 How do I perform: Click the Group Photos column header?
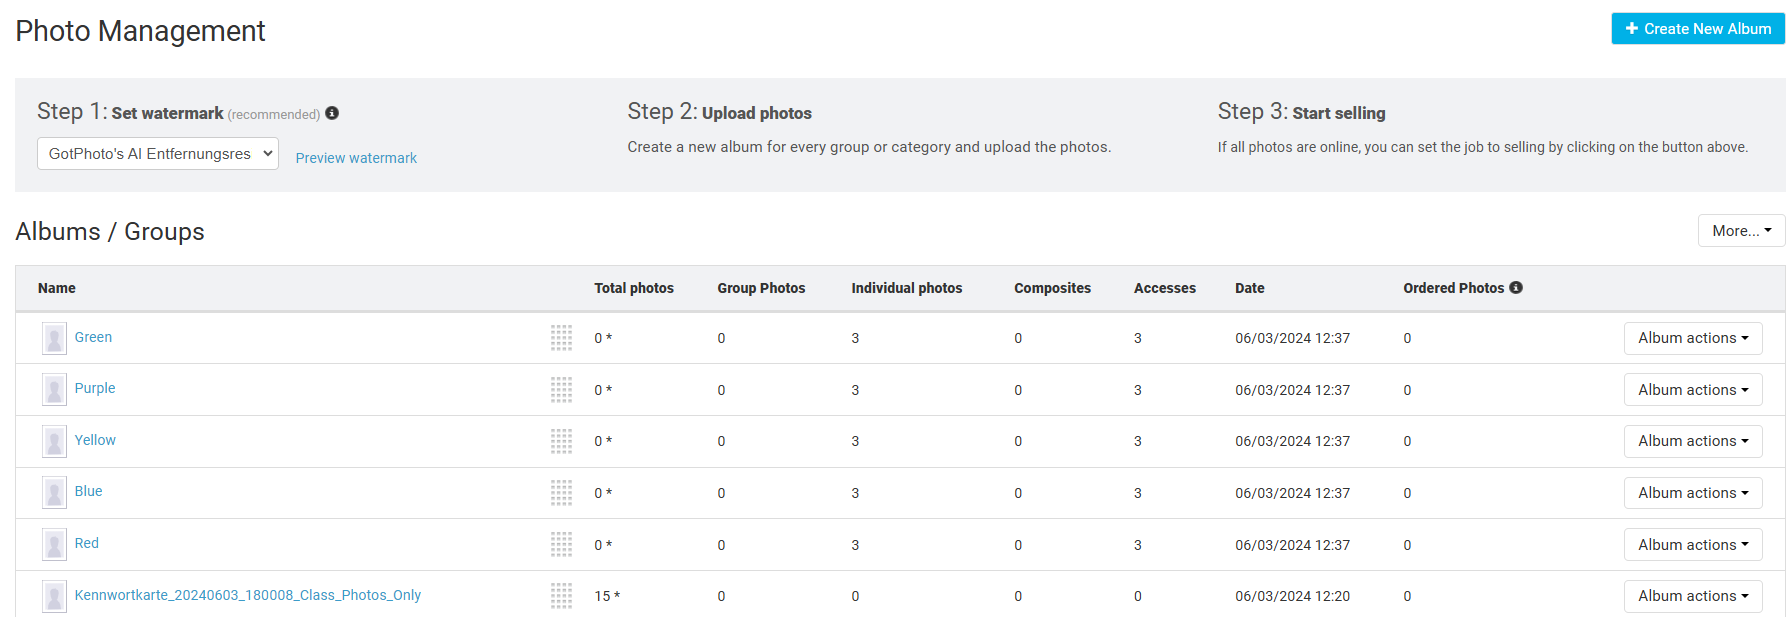[761, 288]
